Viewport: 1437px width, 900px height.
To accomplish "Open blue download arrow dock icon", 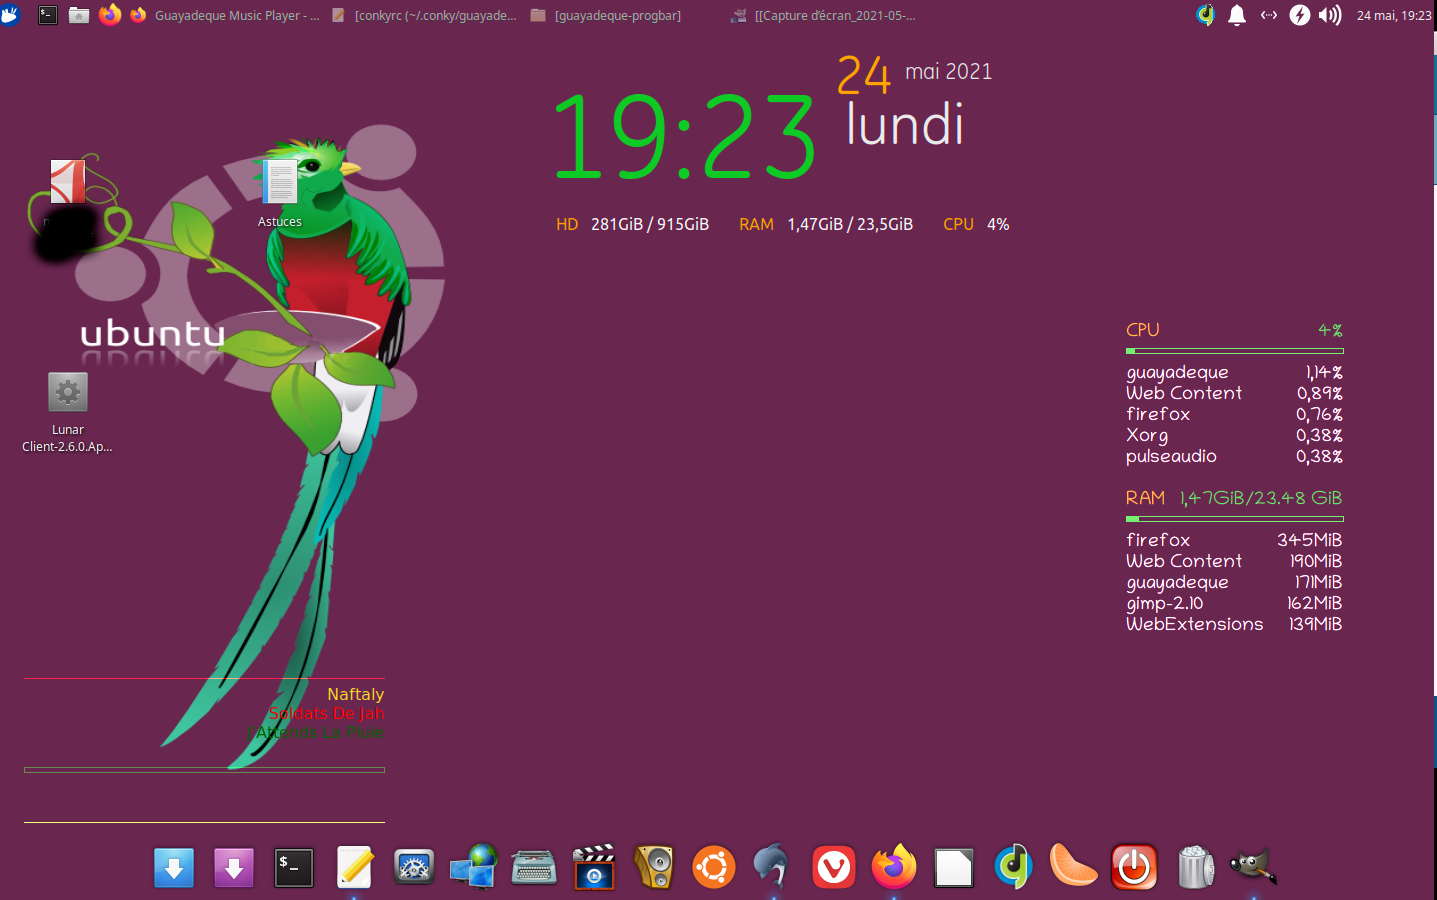I will 174,868.
